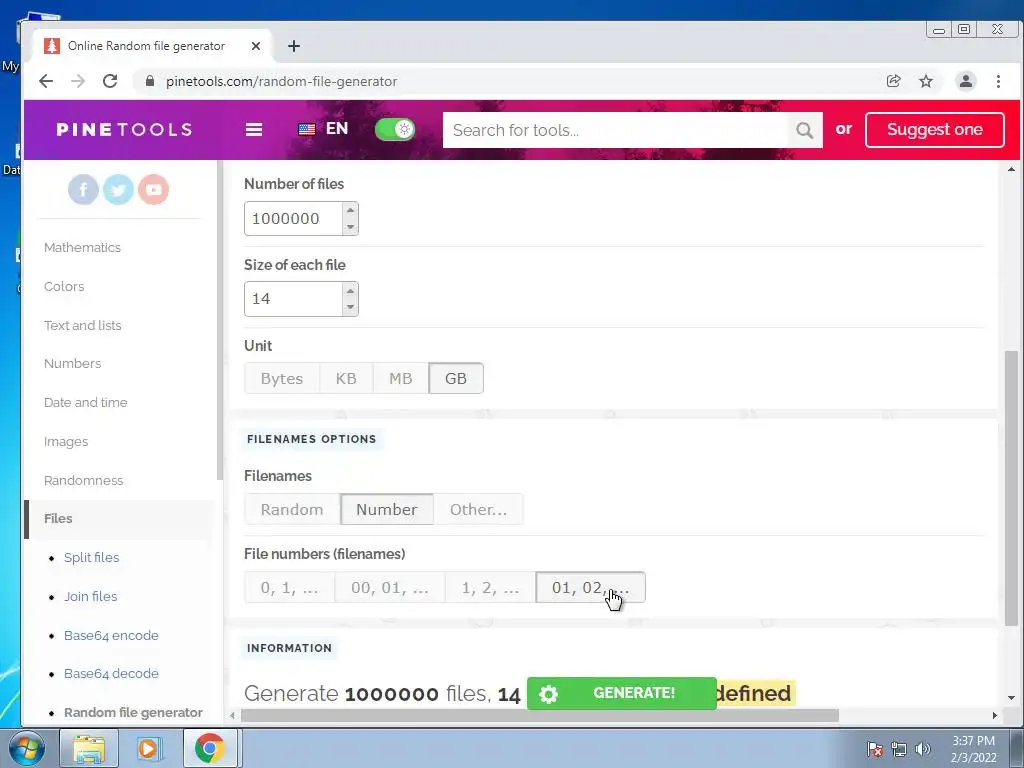Select Bytes unit
1024x768 pixels.
pos(281,379)
